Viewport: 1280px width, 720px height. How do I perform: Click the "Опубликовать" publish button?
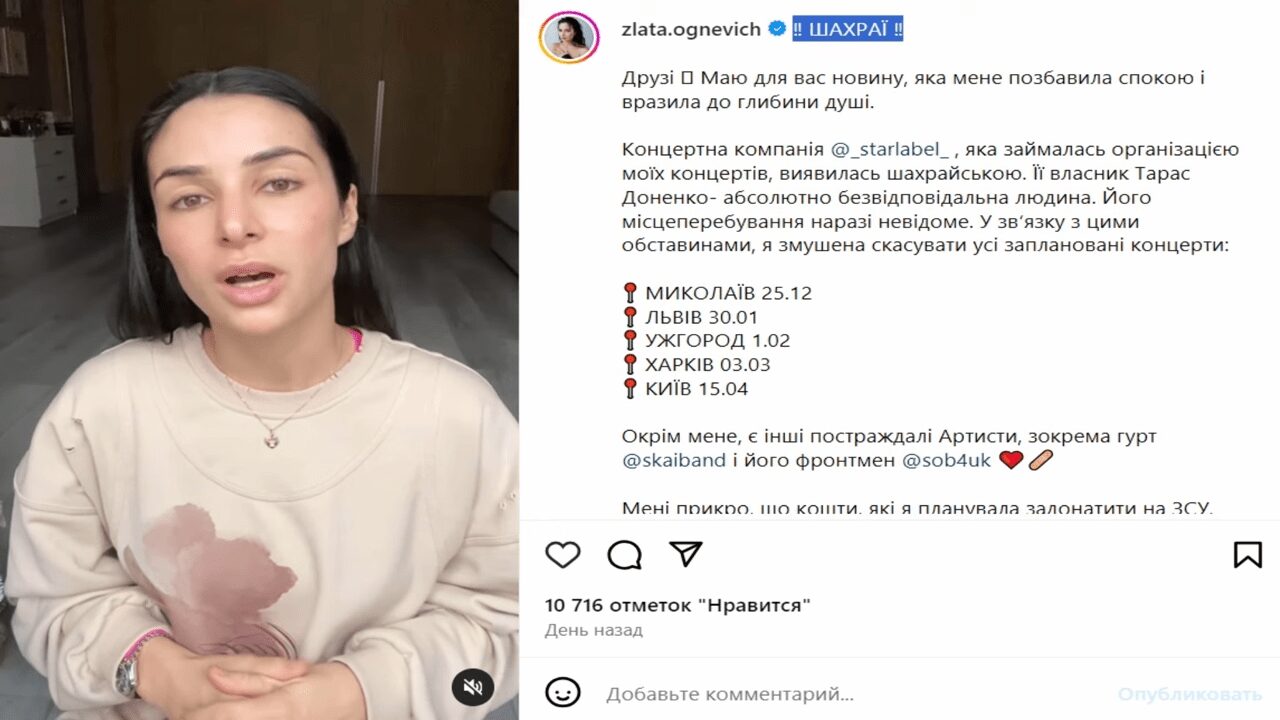[x=1190, y=693]
